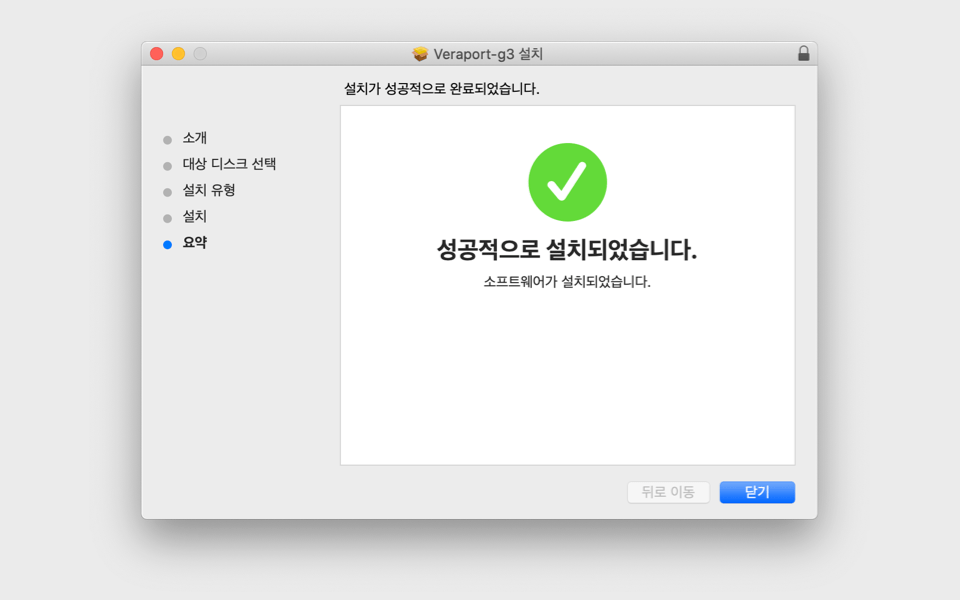Click the blue bullet next to 요약
This screenshot has width=960, height=600.
click(x=167, y=244)
